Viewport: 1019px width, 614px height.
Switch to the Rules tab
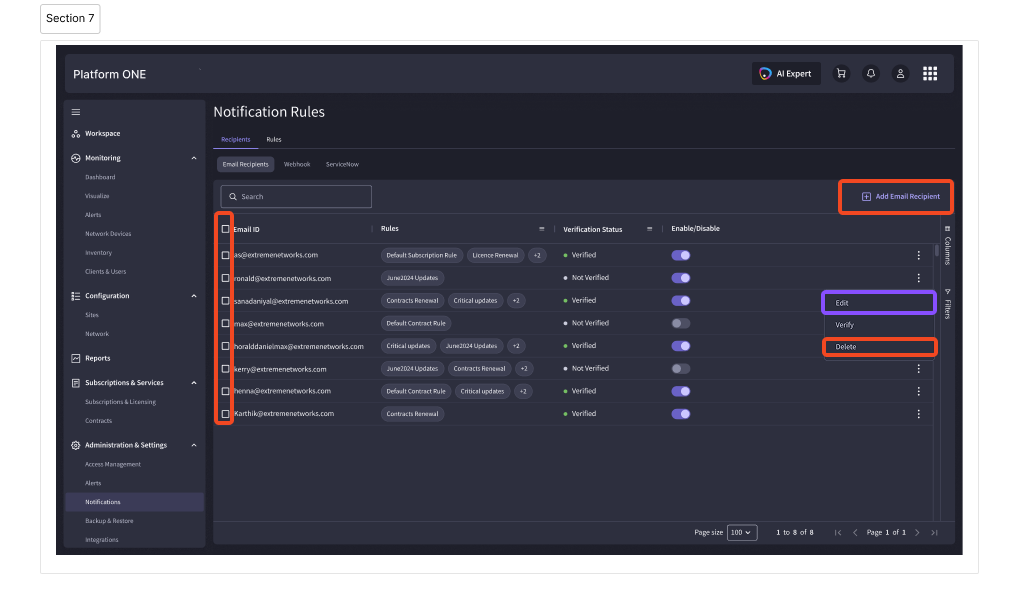(x=274, y=140)
